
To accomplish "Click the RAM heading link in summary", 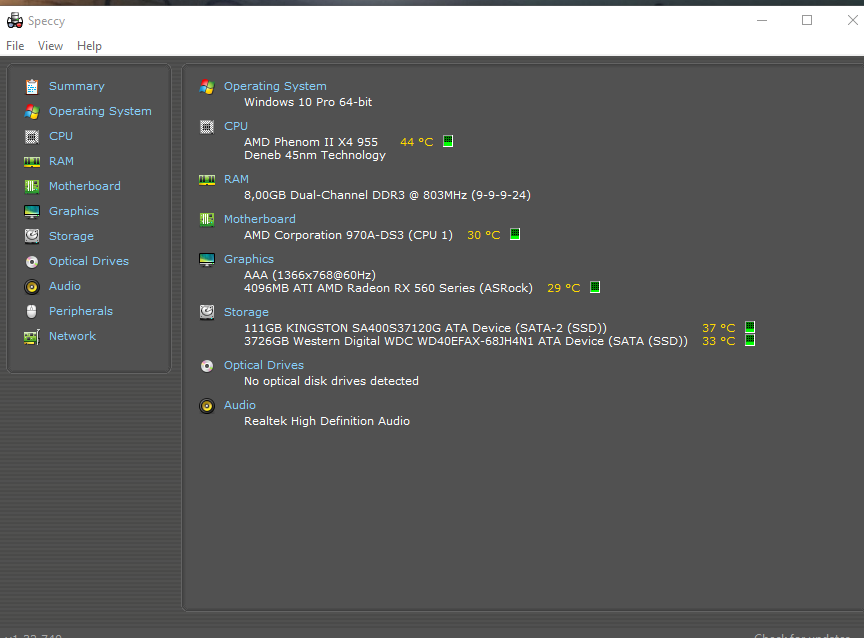I will coord(236,179).
